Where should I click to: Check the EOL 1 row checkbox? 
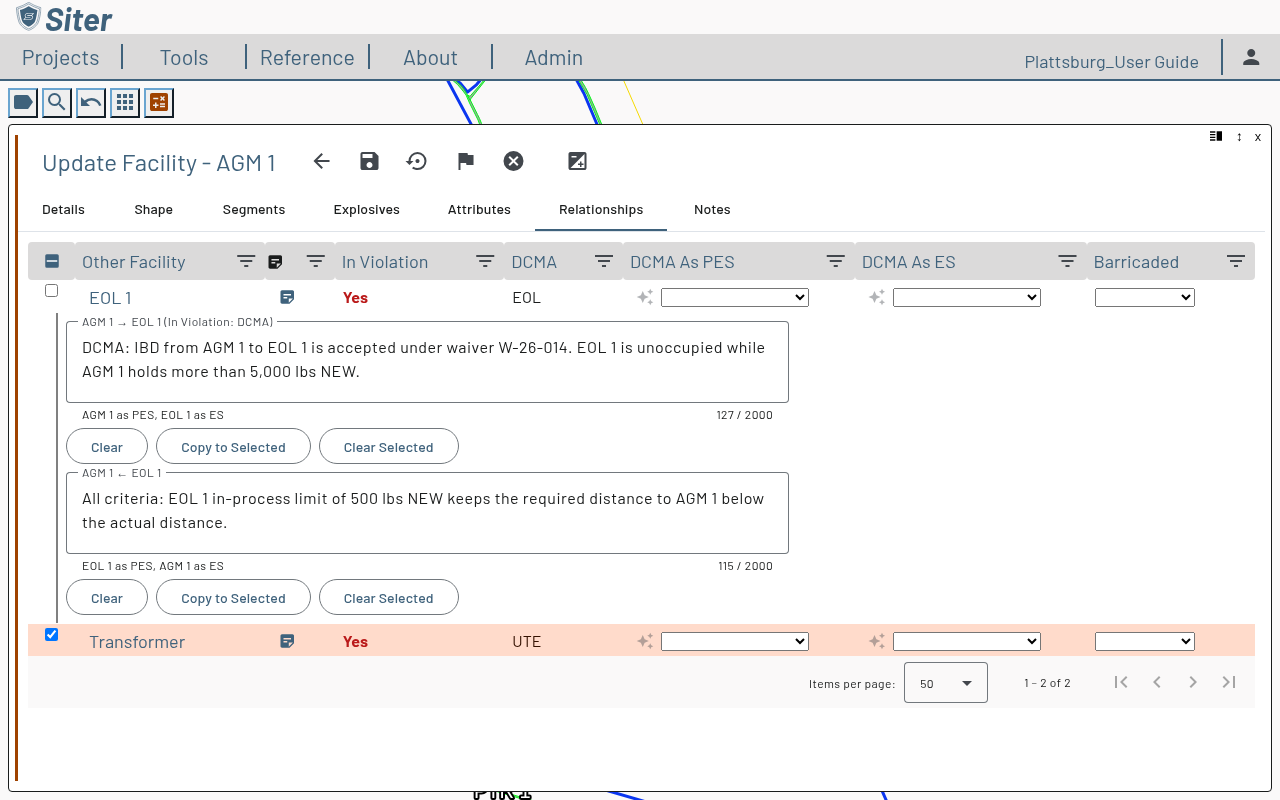(52, 291)
